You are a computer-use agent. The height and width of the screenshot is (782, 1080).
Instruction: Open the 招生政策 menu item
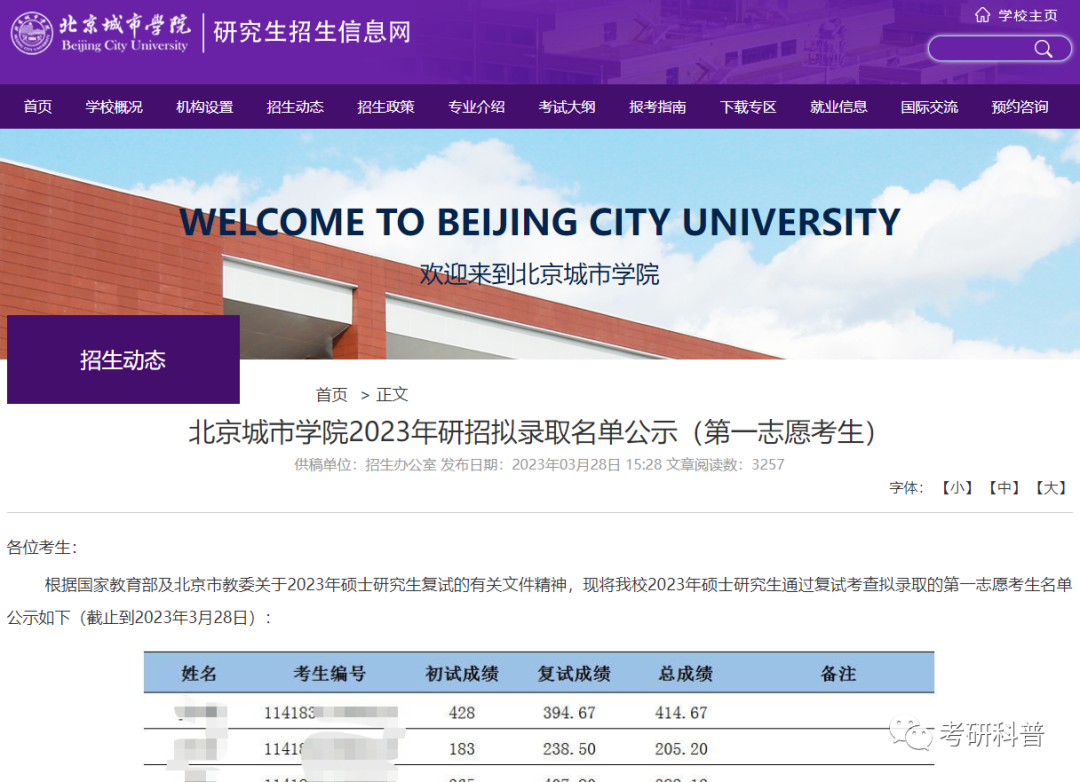click(386, 107)
